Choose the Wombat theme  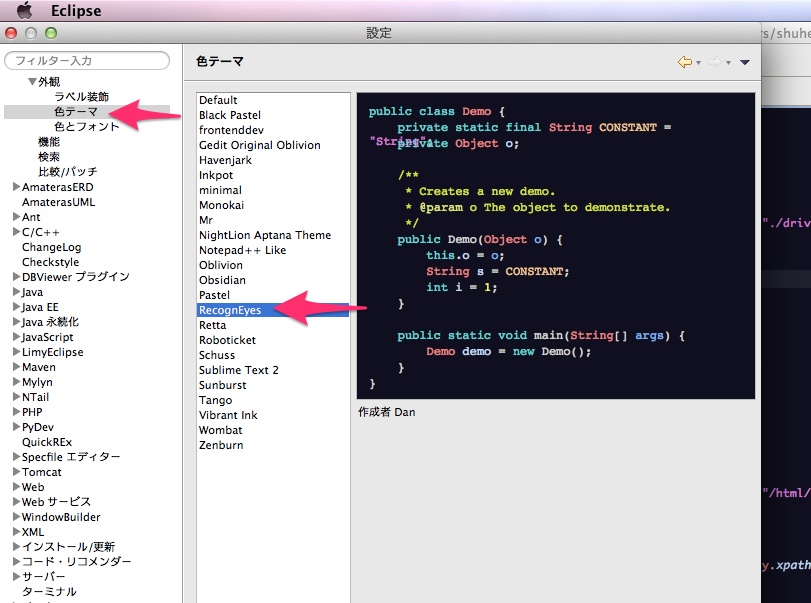click(221, 430)
